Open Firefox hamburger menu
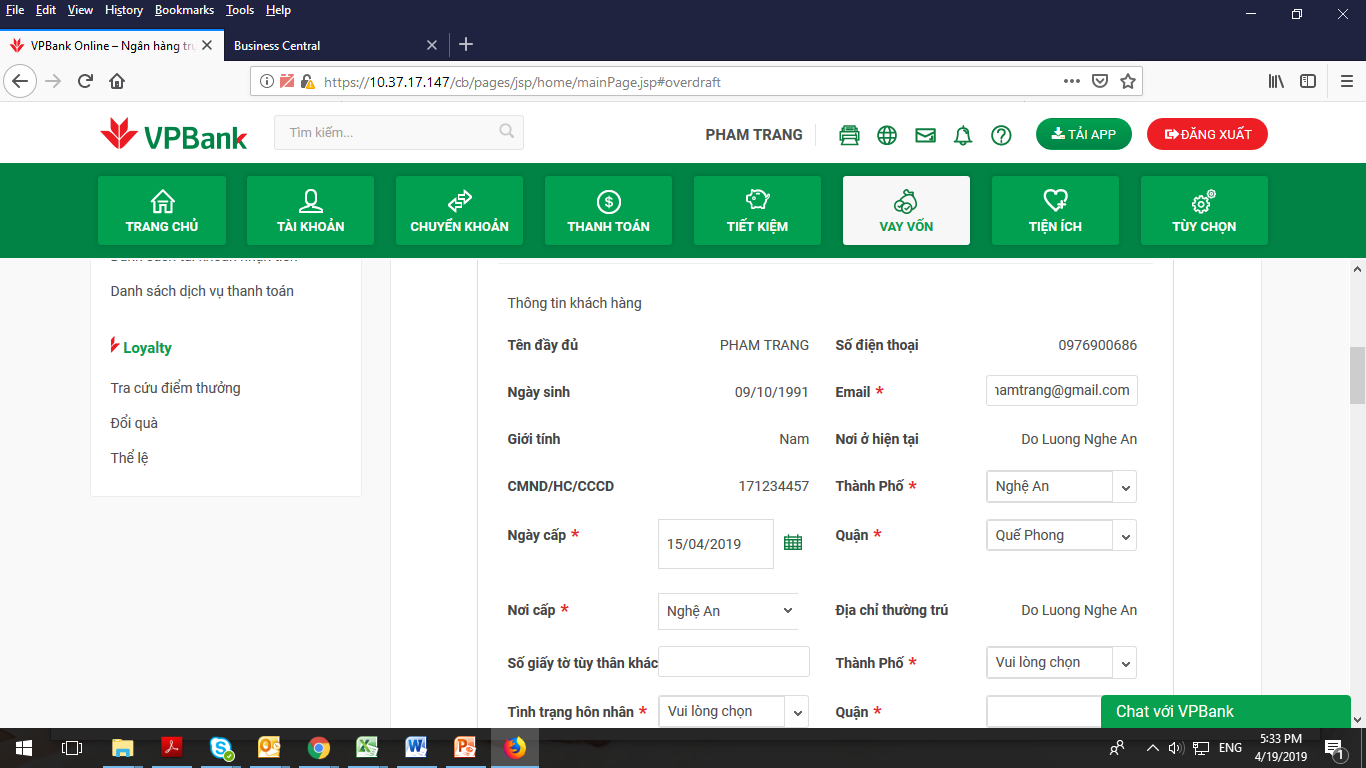 pyautogui.click(x=1345, y=81)
